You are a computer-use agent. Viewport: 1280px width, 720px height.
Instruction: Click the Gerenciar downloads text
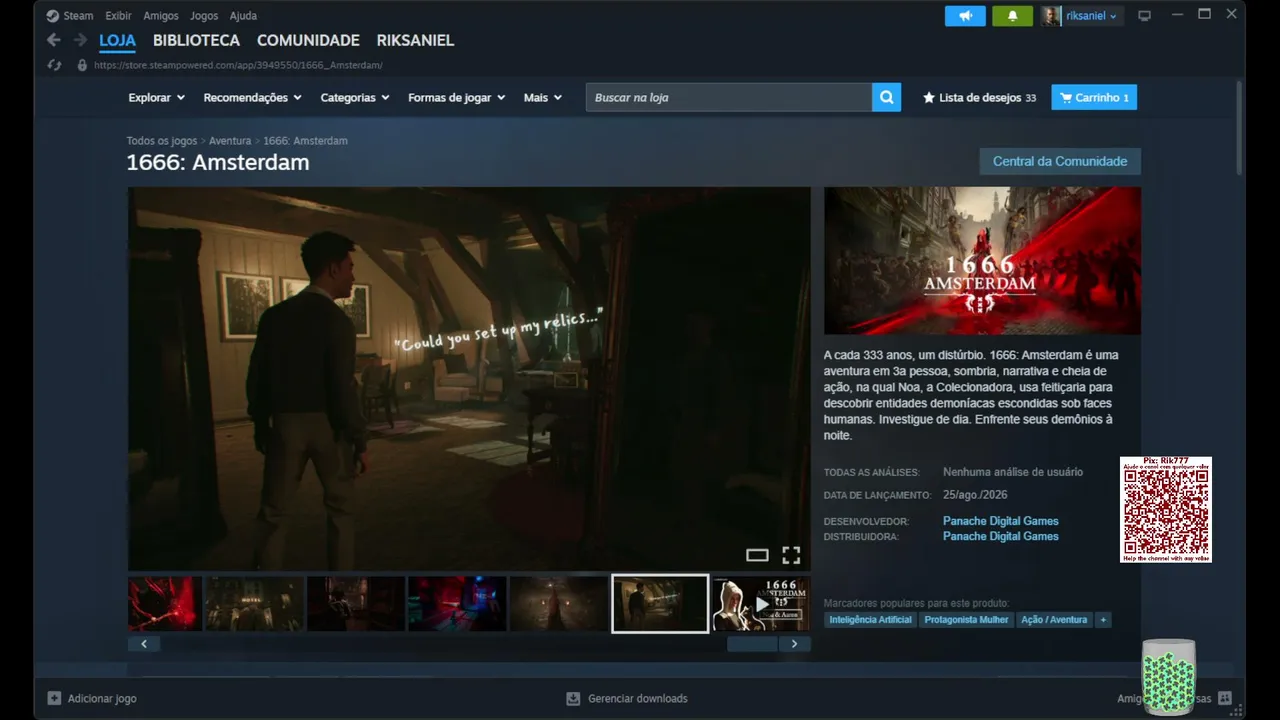coord(638,699)
